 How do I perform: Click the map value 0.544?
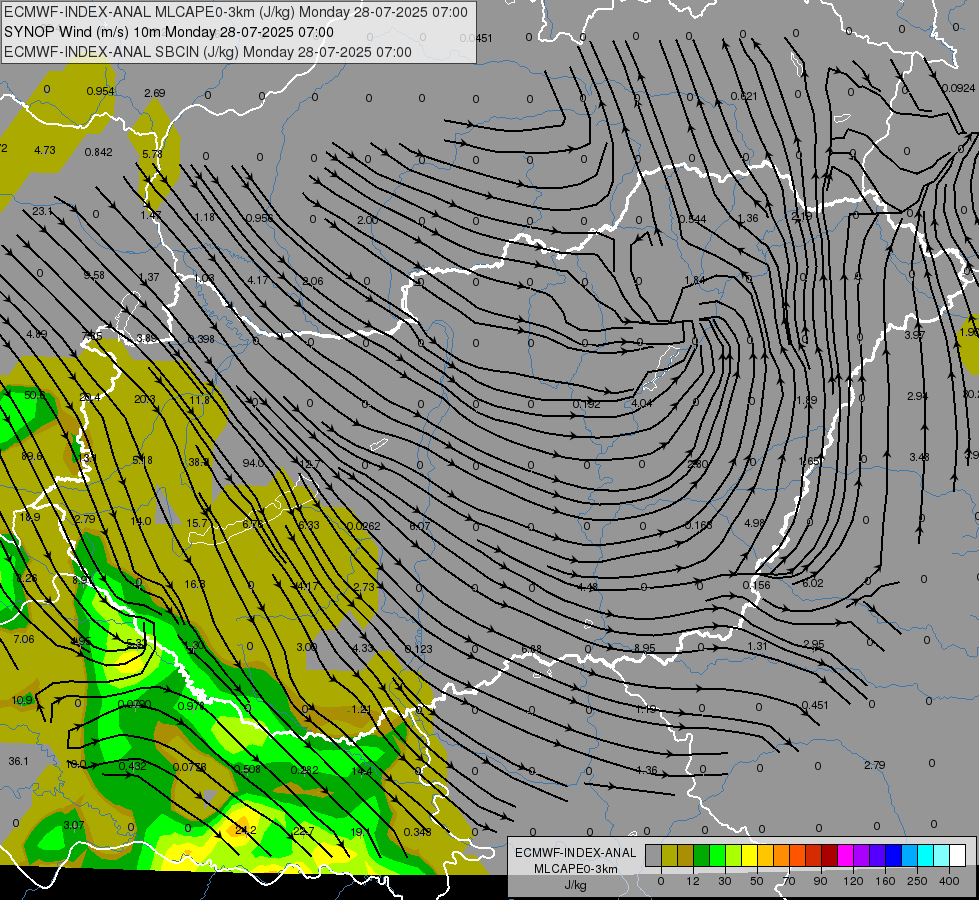[692, 219]
